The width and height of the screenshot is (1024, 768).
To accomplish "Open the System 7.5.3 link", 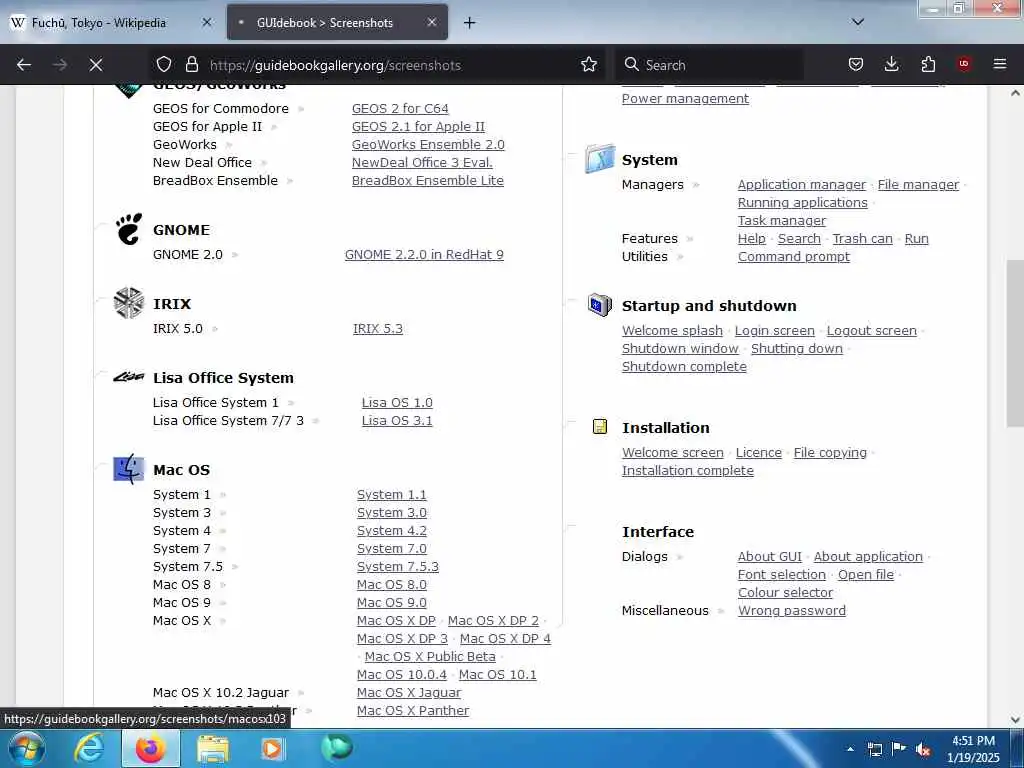I will click(x=397, y=567).
